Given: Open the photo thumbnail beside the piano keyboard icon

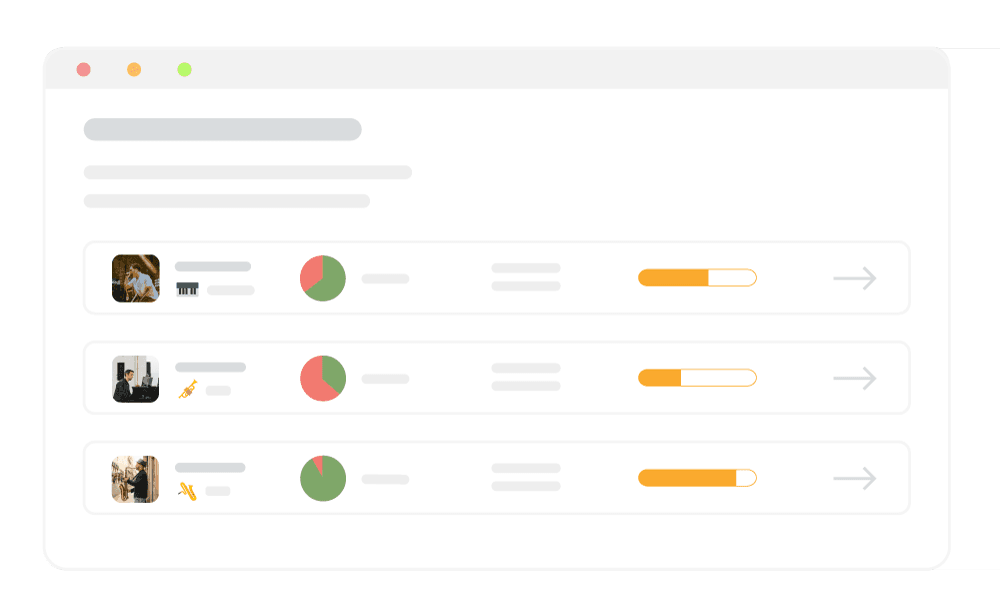Looking at the screenshot, I should pyautogui.click(x=136, y=278).
